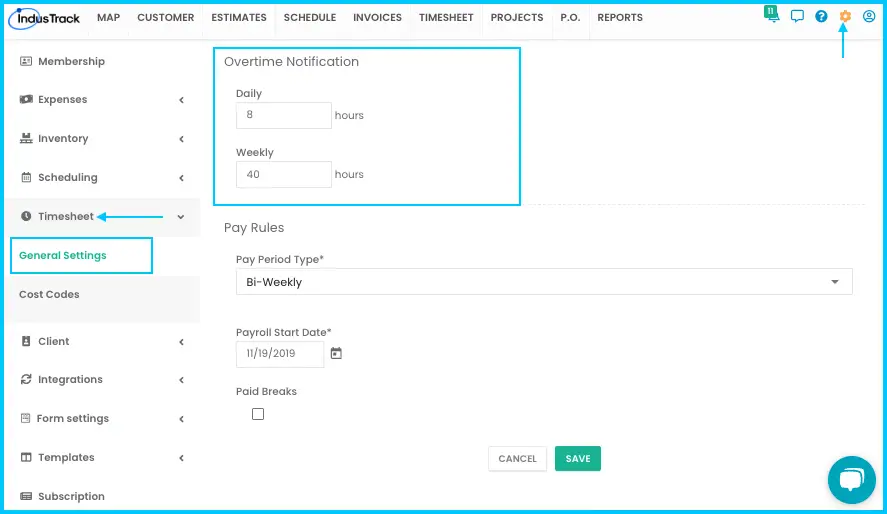Open the REPORTS menu
The image size is (887, 514).
click(x=620, y=18)
